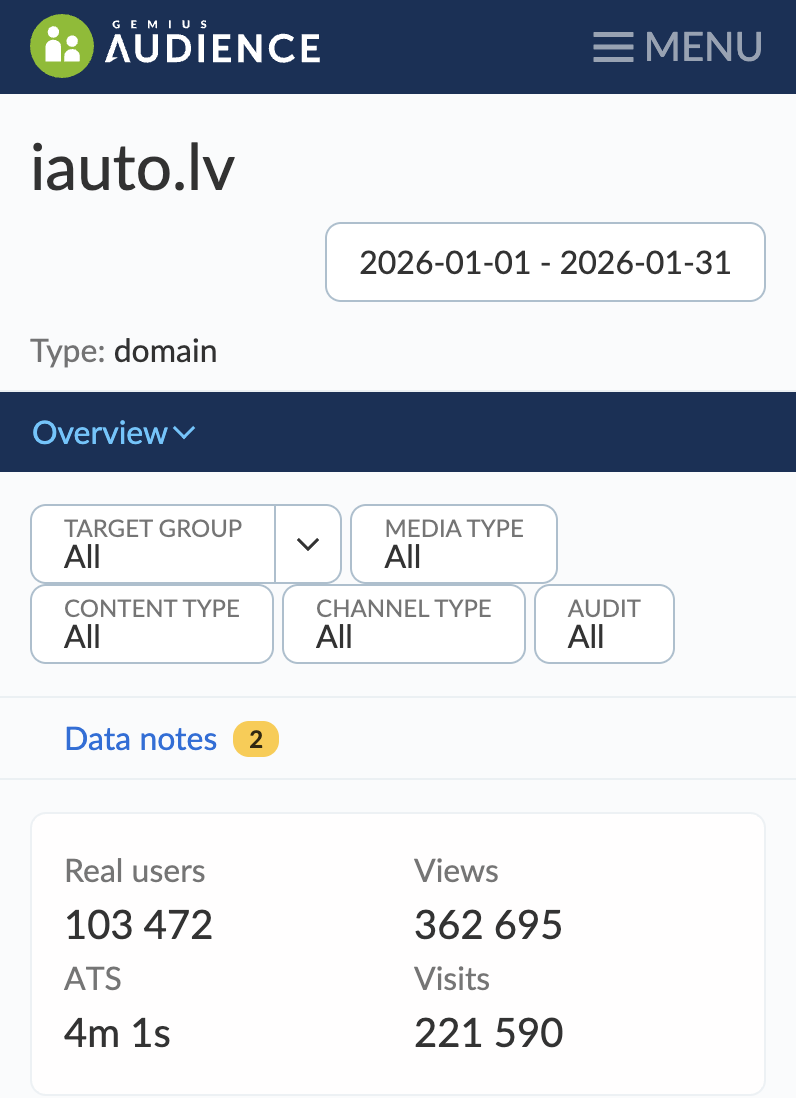The width and height of the screenshot is (796, 1098).
Task: Click the chevron next to Overview
Action: (x=185, y=433)
